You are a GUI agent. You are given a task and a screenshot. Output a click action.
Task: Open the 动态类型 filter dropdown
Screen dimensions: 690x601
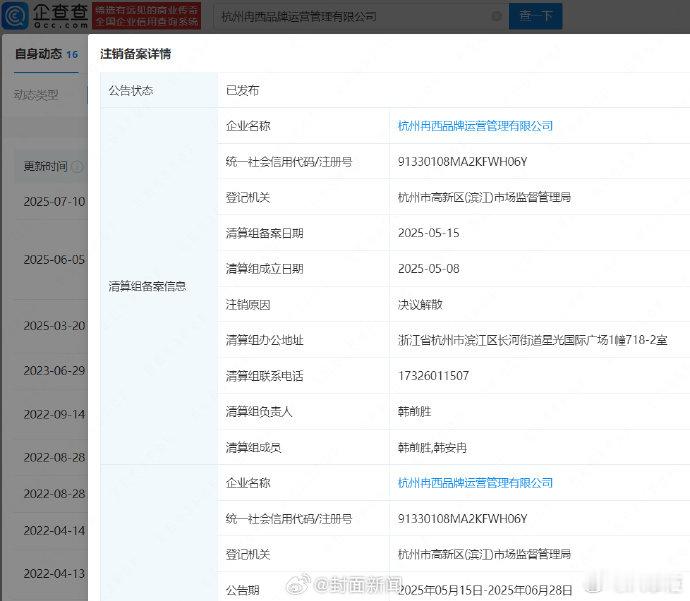coord(36,95)
